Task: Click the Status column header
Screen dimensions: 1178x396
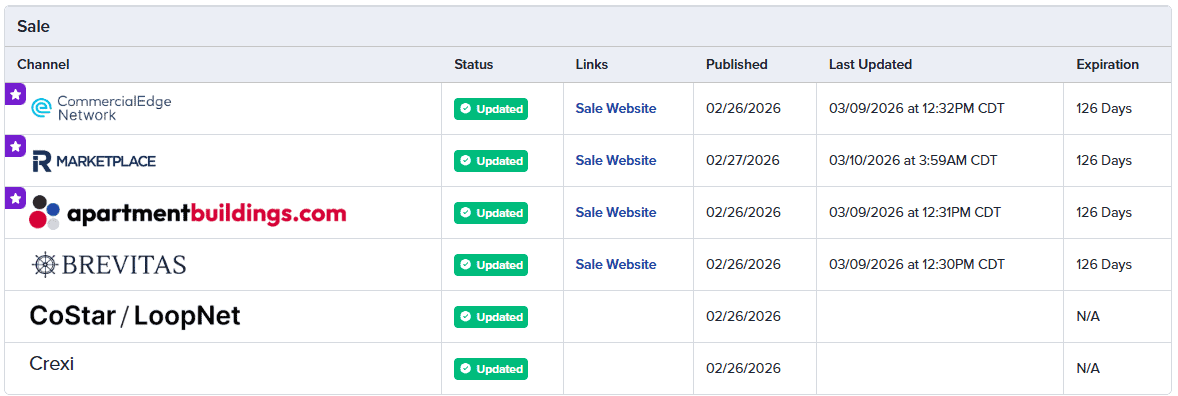Action: pyautogui.click(x=474, y=65)
